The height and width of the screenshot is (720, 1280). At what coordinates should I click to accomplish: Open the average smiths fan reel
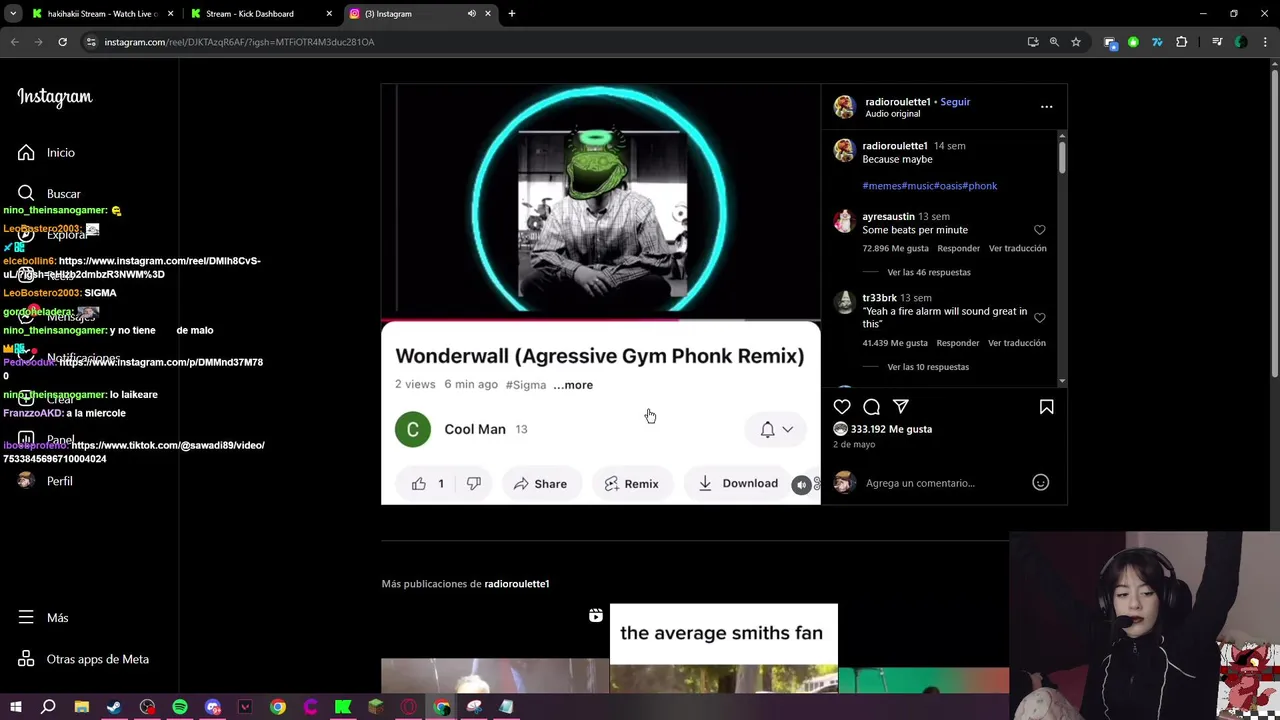click(723, 648)
